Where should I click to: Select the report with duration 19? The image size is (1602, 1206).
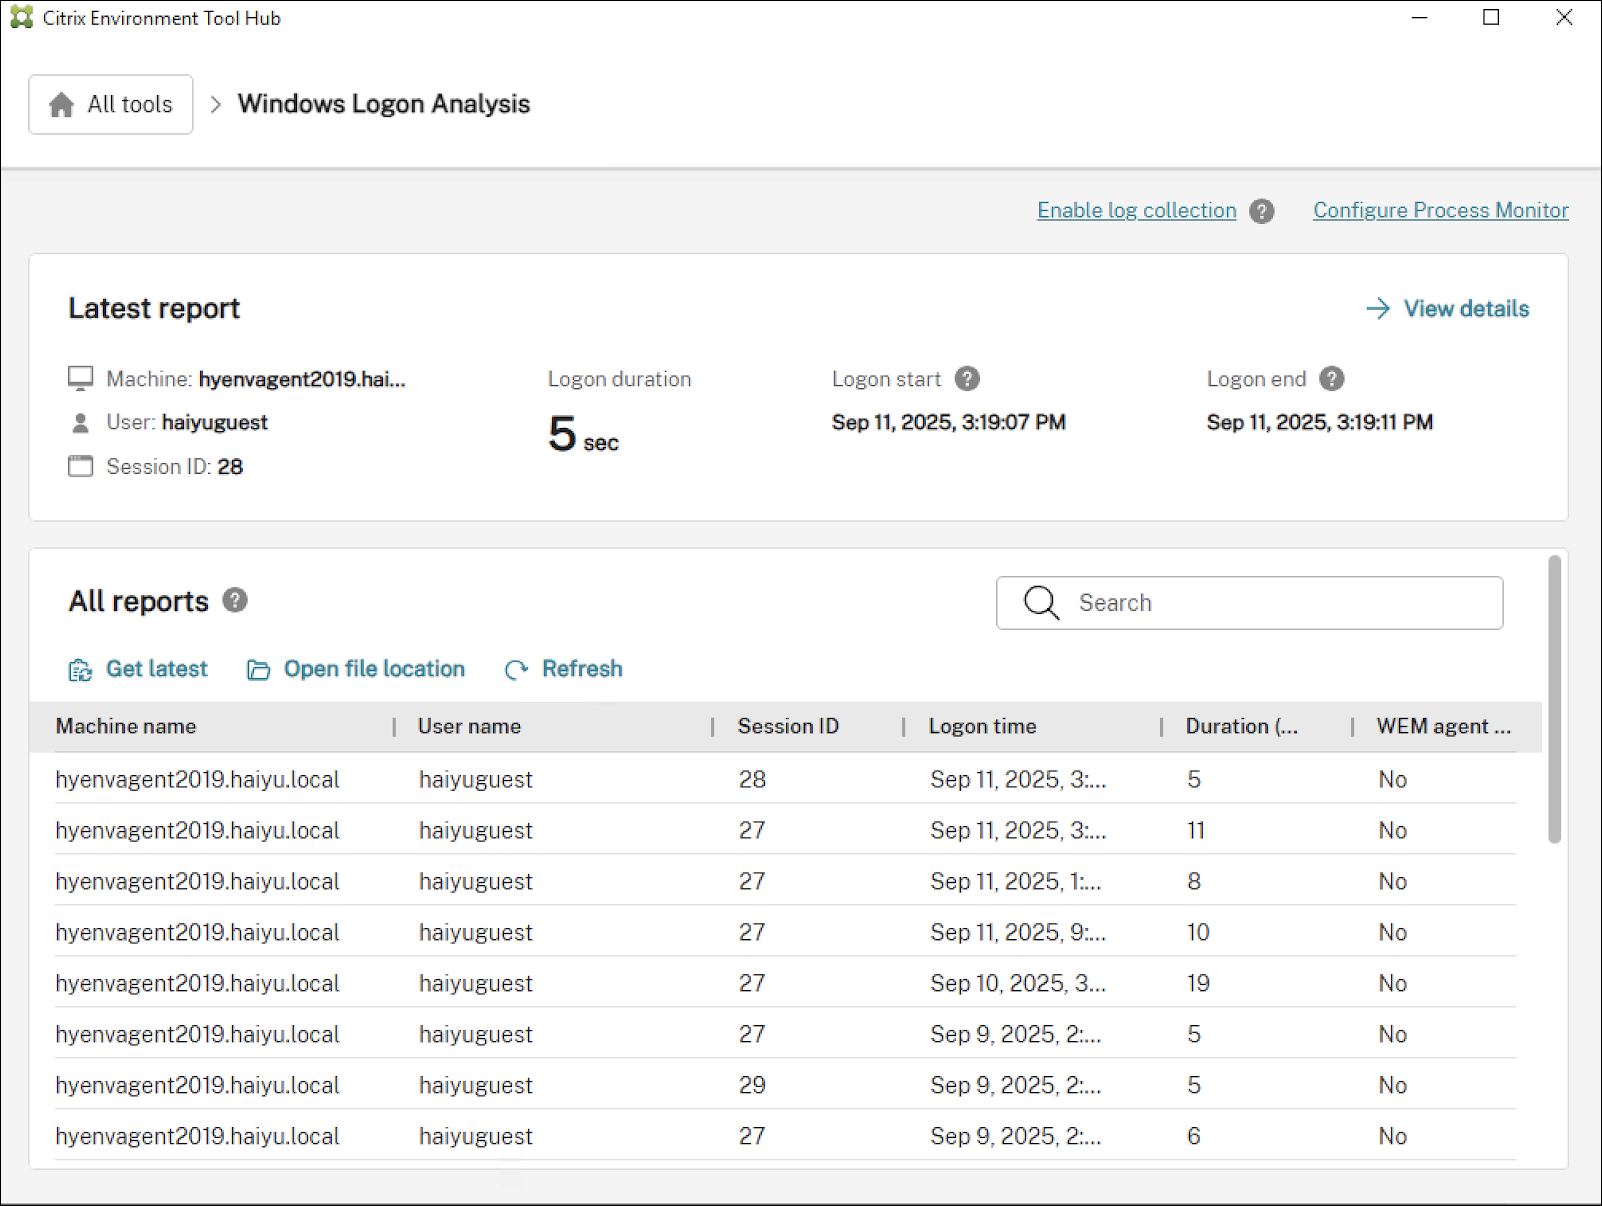tap(1198, 984)
